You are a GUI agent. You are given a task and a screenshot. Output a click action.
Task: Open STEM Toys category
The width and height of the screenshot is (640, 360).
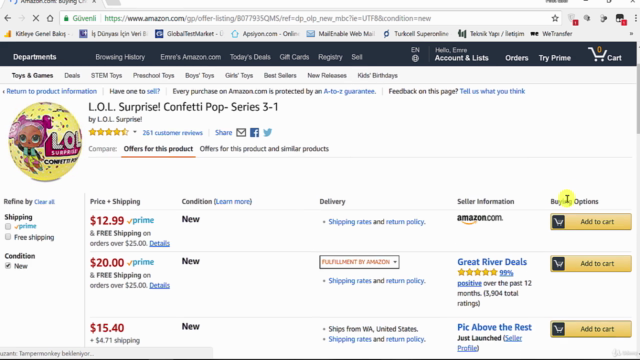(x=107, y=76)
